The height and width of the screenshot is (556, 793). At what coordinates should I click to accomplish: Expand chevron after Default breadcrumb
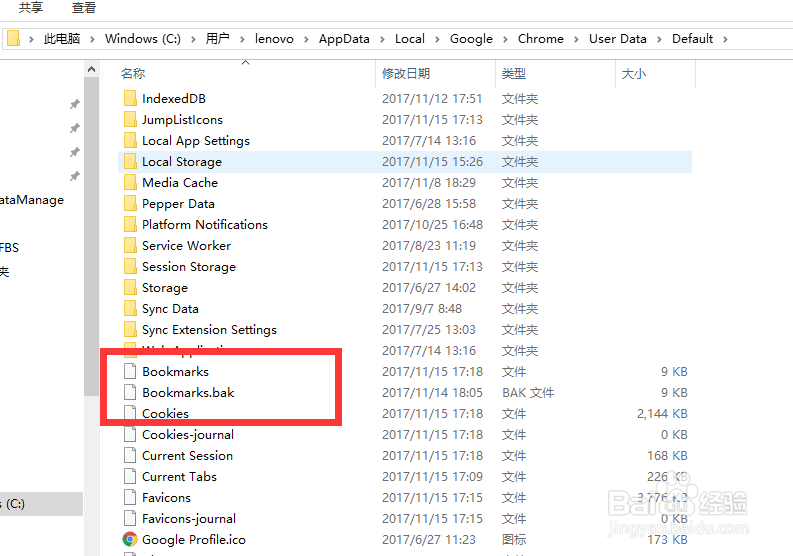point(725,39)
